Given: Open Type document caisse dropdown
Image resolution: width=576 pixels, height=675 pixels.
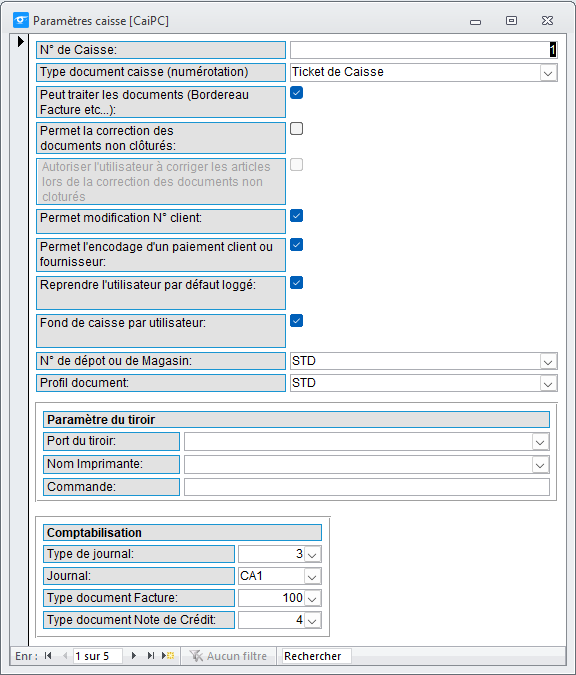Looking at the screenshot, I should tap(548, 73).
